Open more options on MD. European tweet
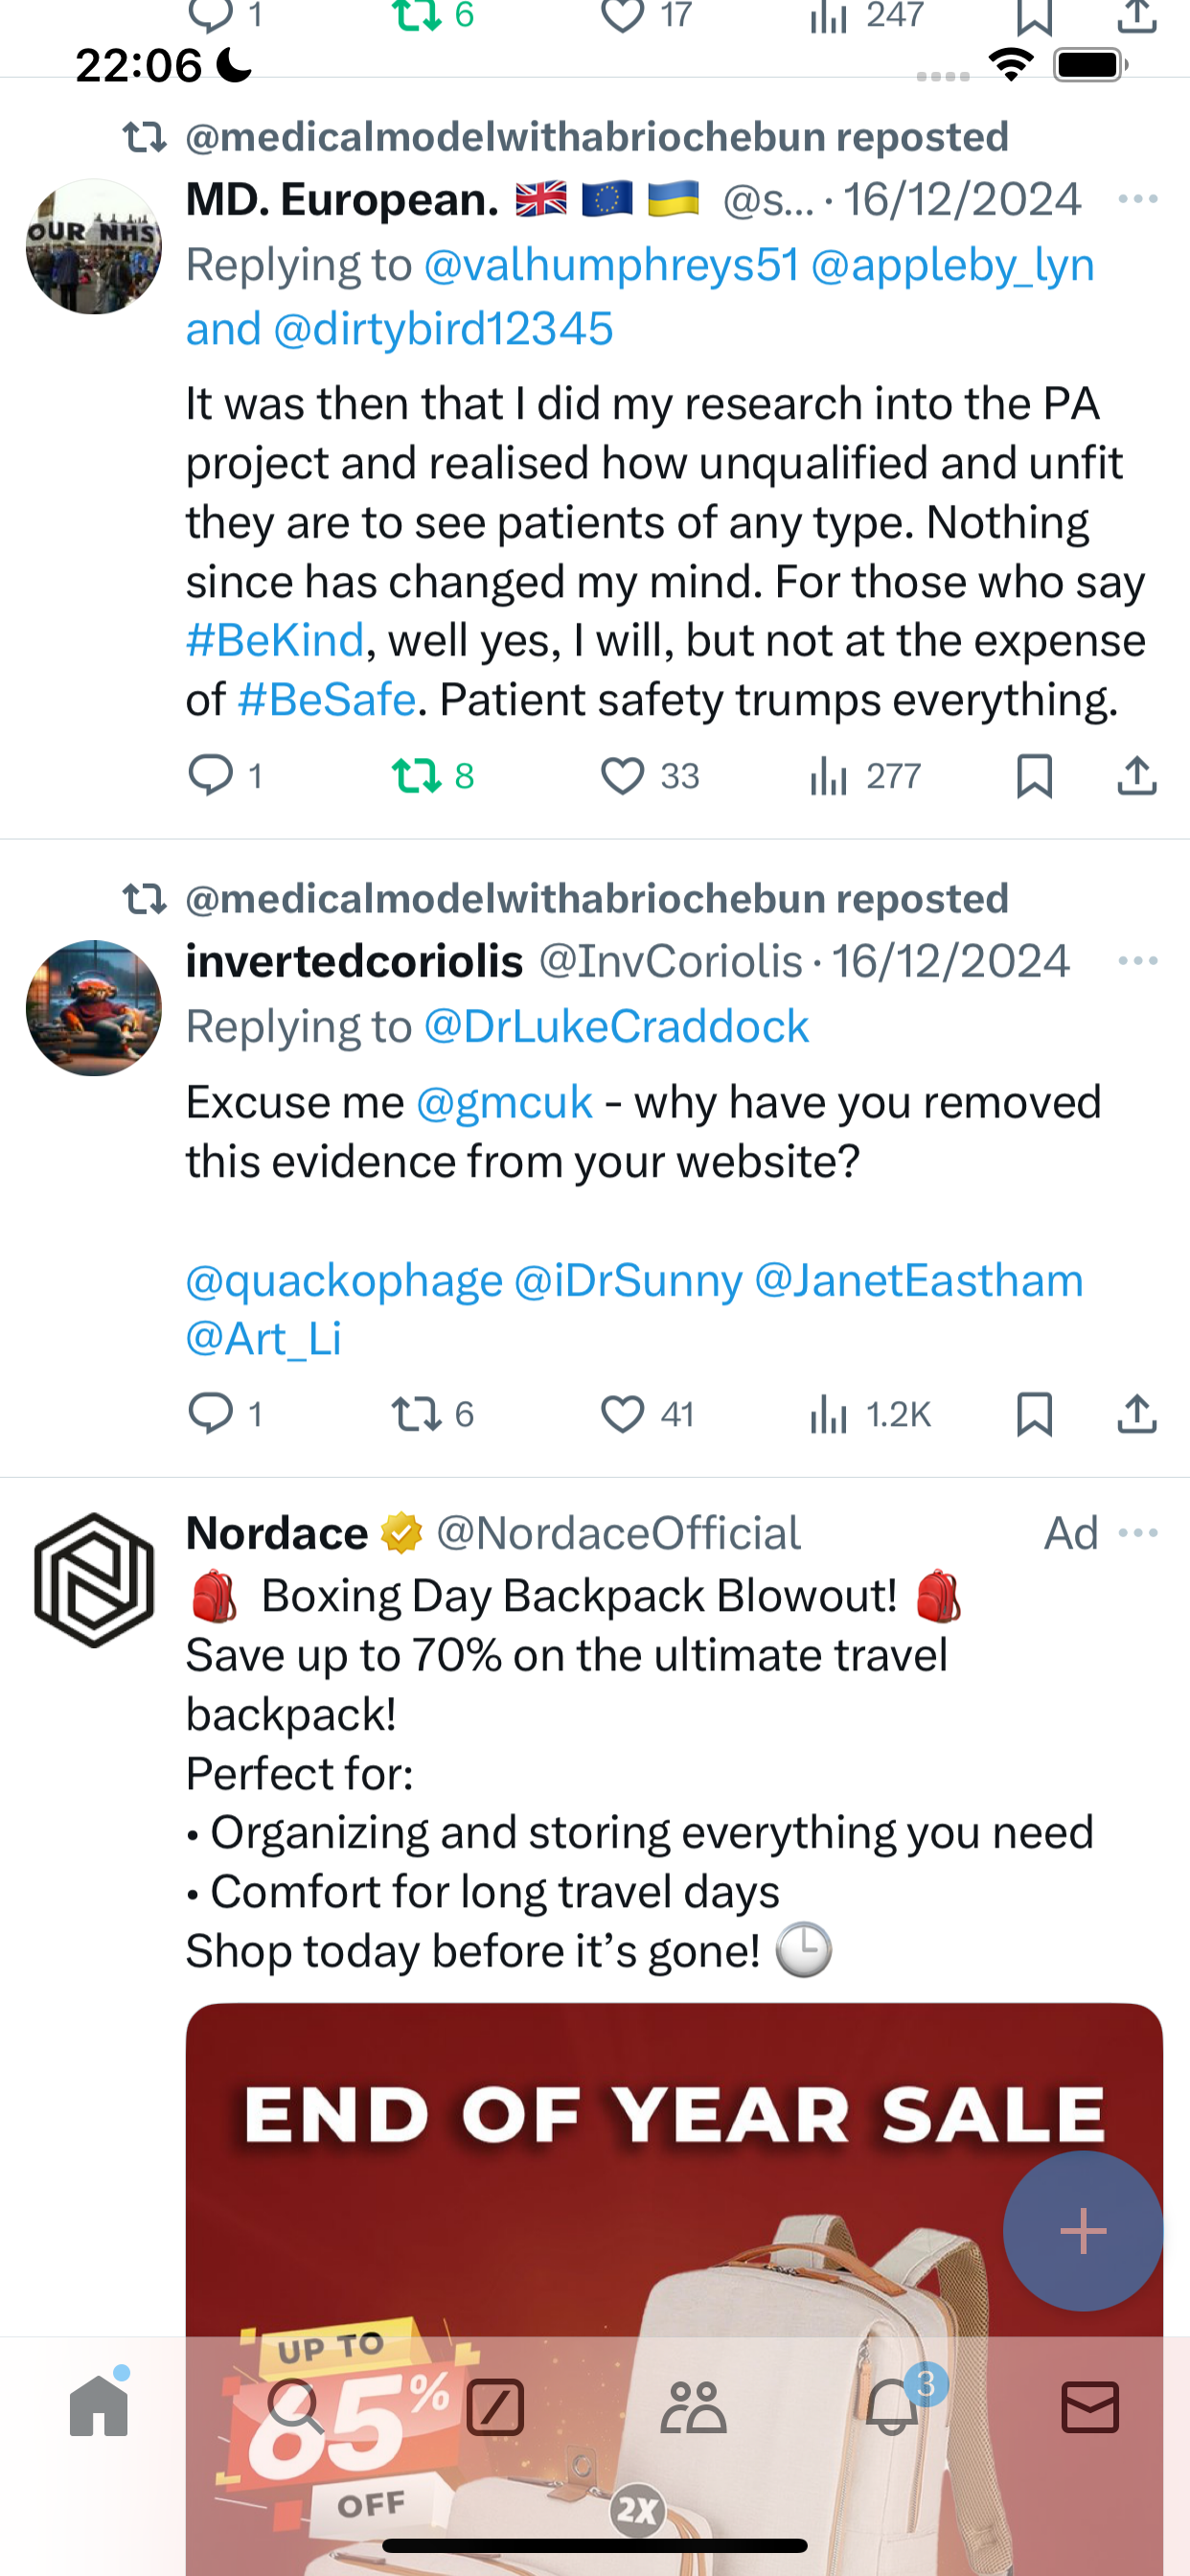Screen dimensions: 1190x2576 (x=1138, y=199)
